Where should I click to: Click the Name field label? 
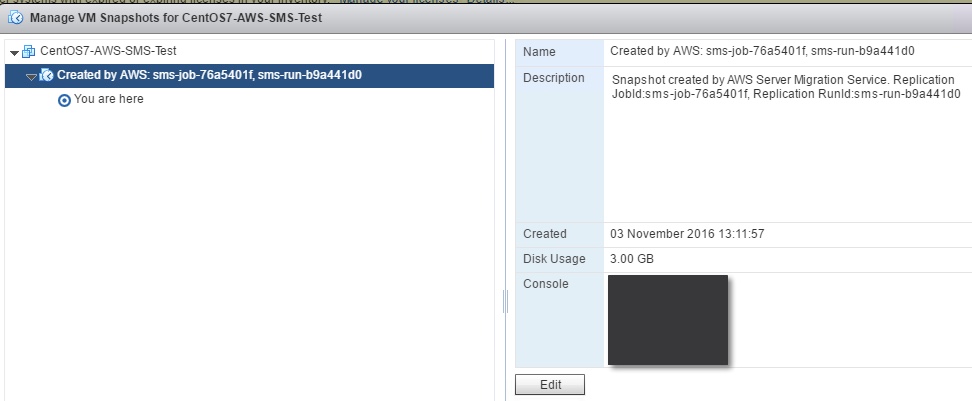[x=539, y=52]
